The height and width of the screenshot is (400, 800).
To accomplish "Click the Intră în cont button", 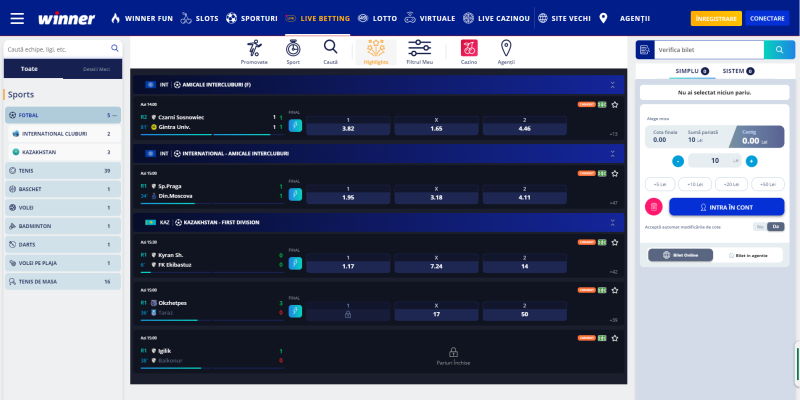I will pos(727,207).
